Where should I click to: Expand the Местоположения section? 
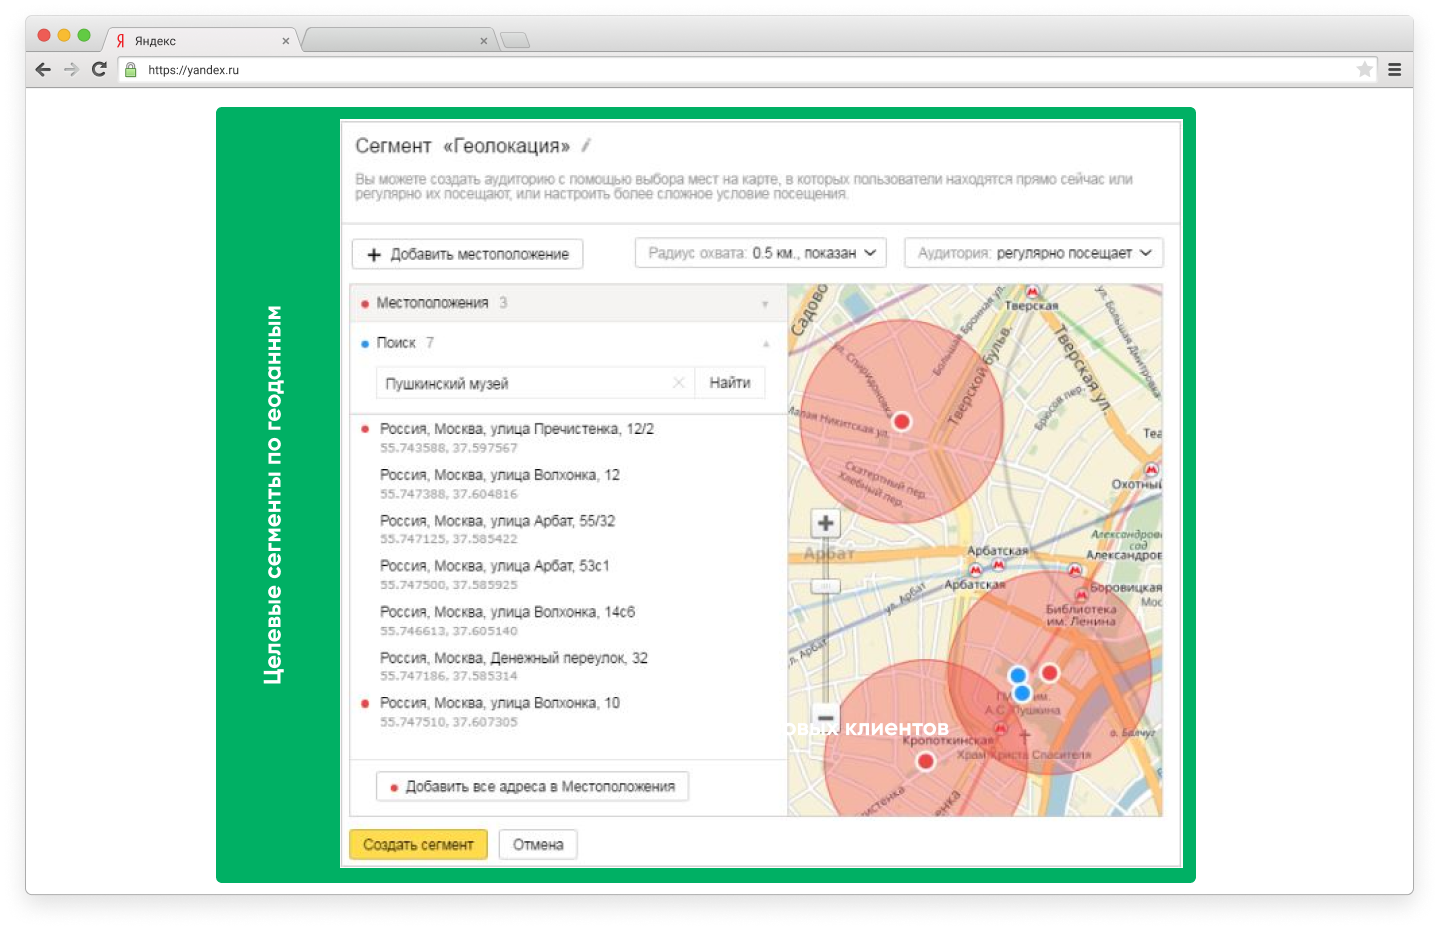(x=765, y=303)
